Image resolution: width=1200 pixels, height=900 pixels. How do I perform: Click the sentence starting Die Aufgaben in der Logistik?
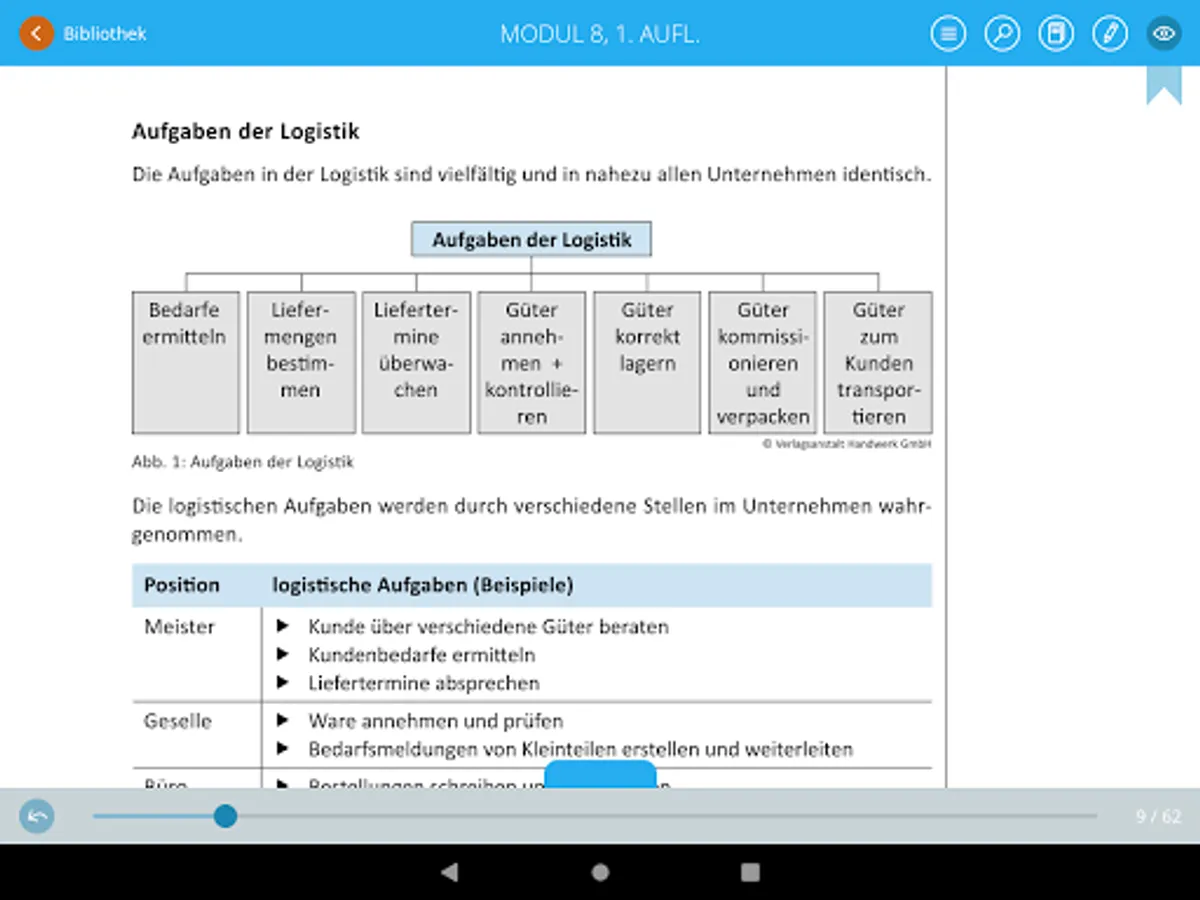[x=531, y=174]
